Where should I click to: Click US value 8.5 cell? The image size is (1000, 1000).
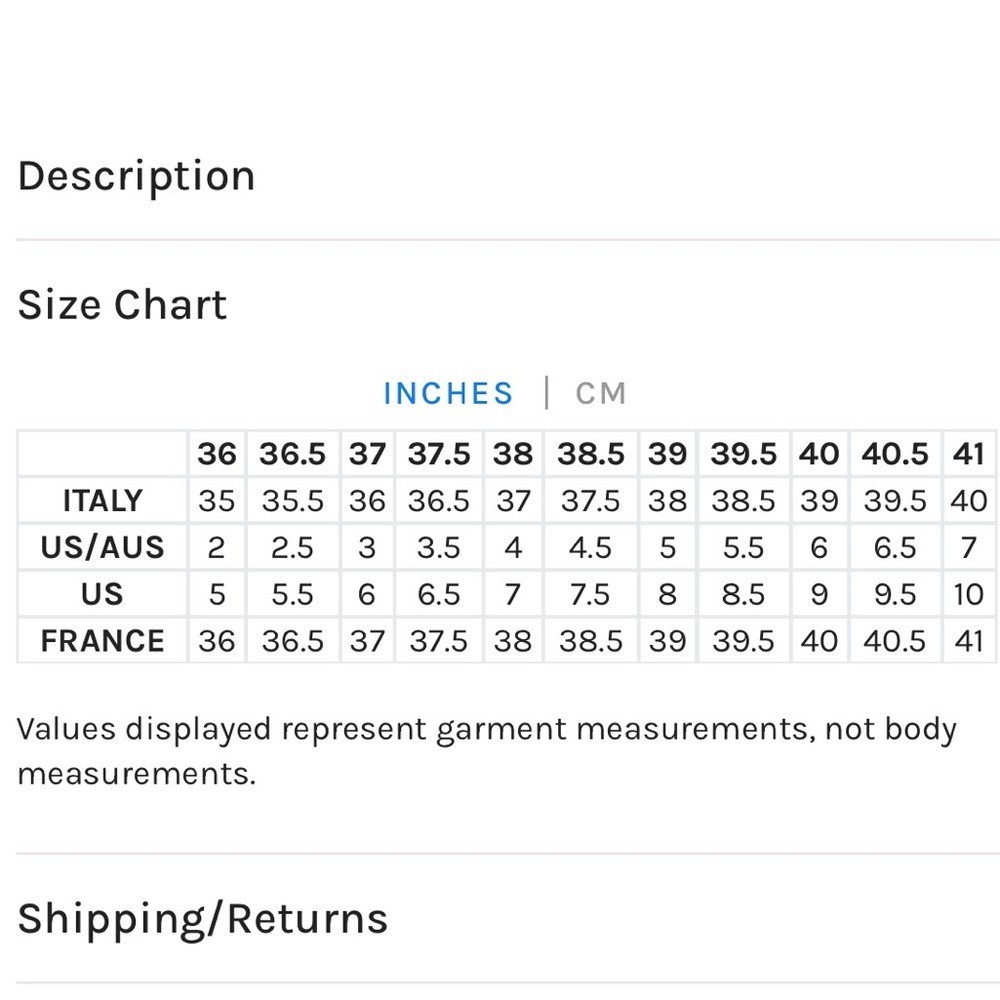click(x=744, y=594)
